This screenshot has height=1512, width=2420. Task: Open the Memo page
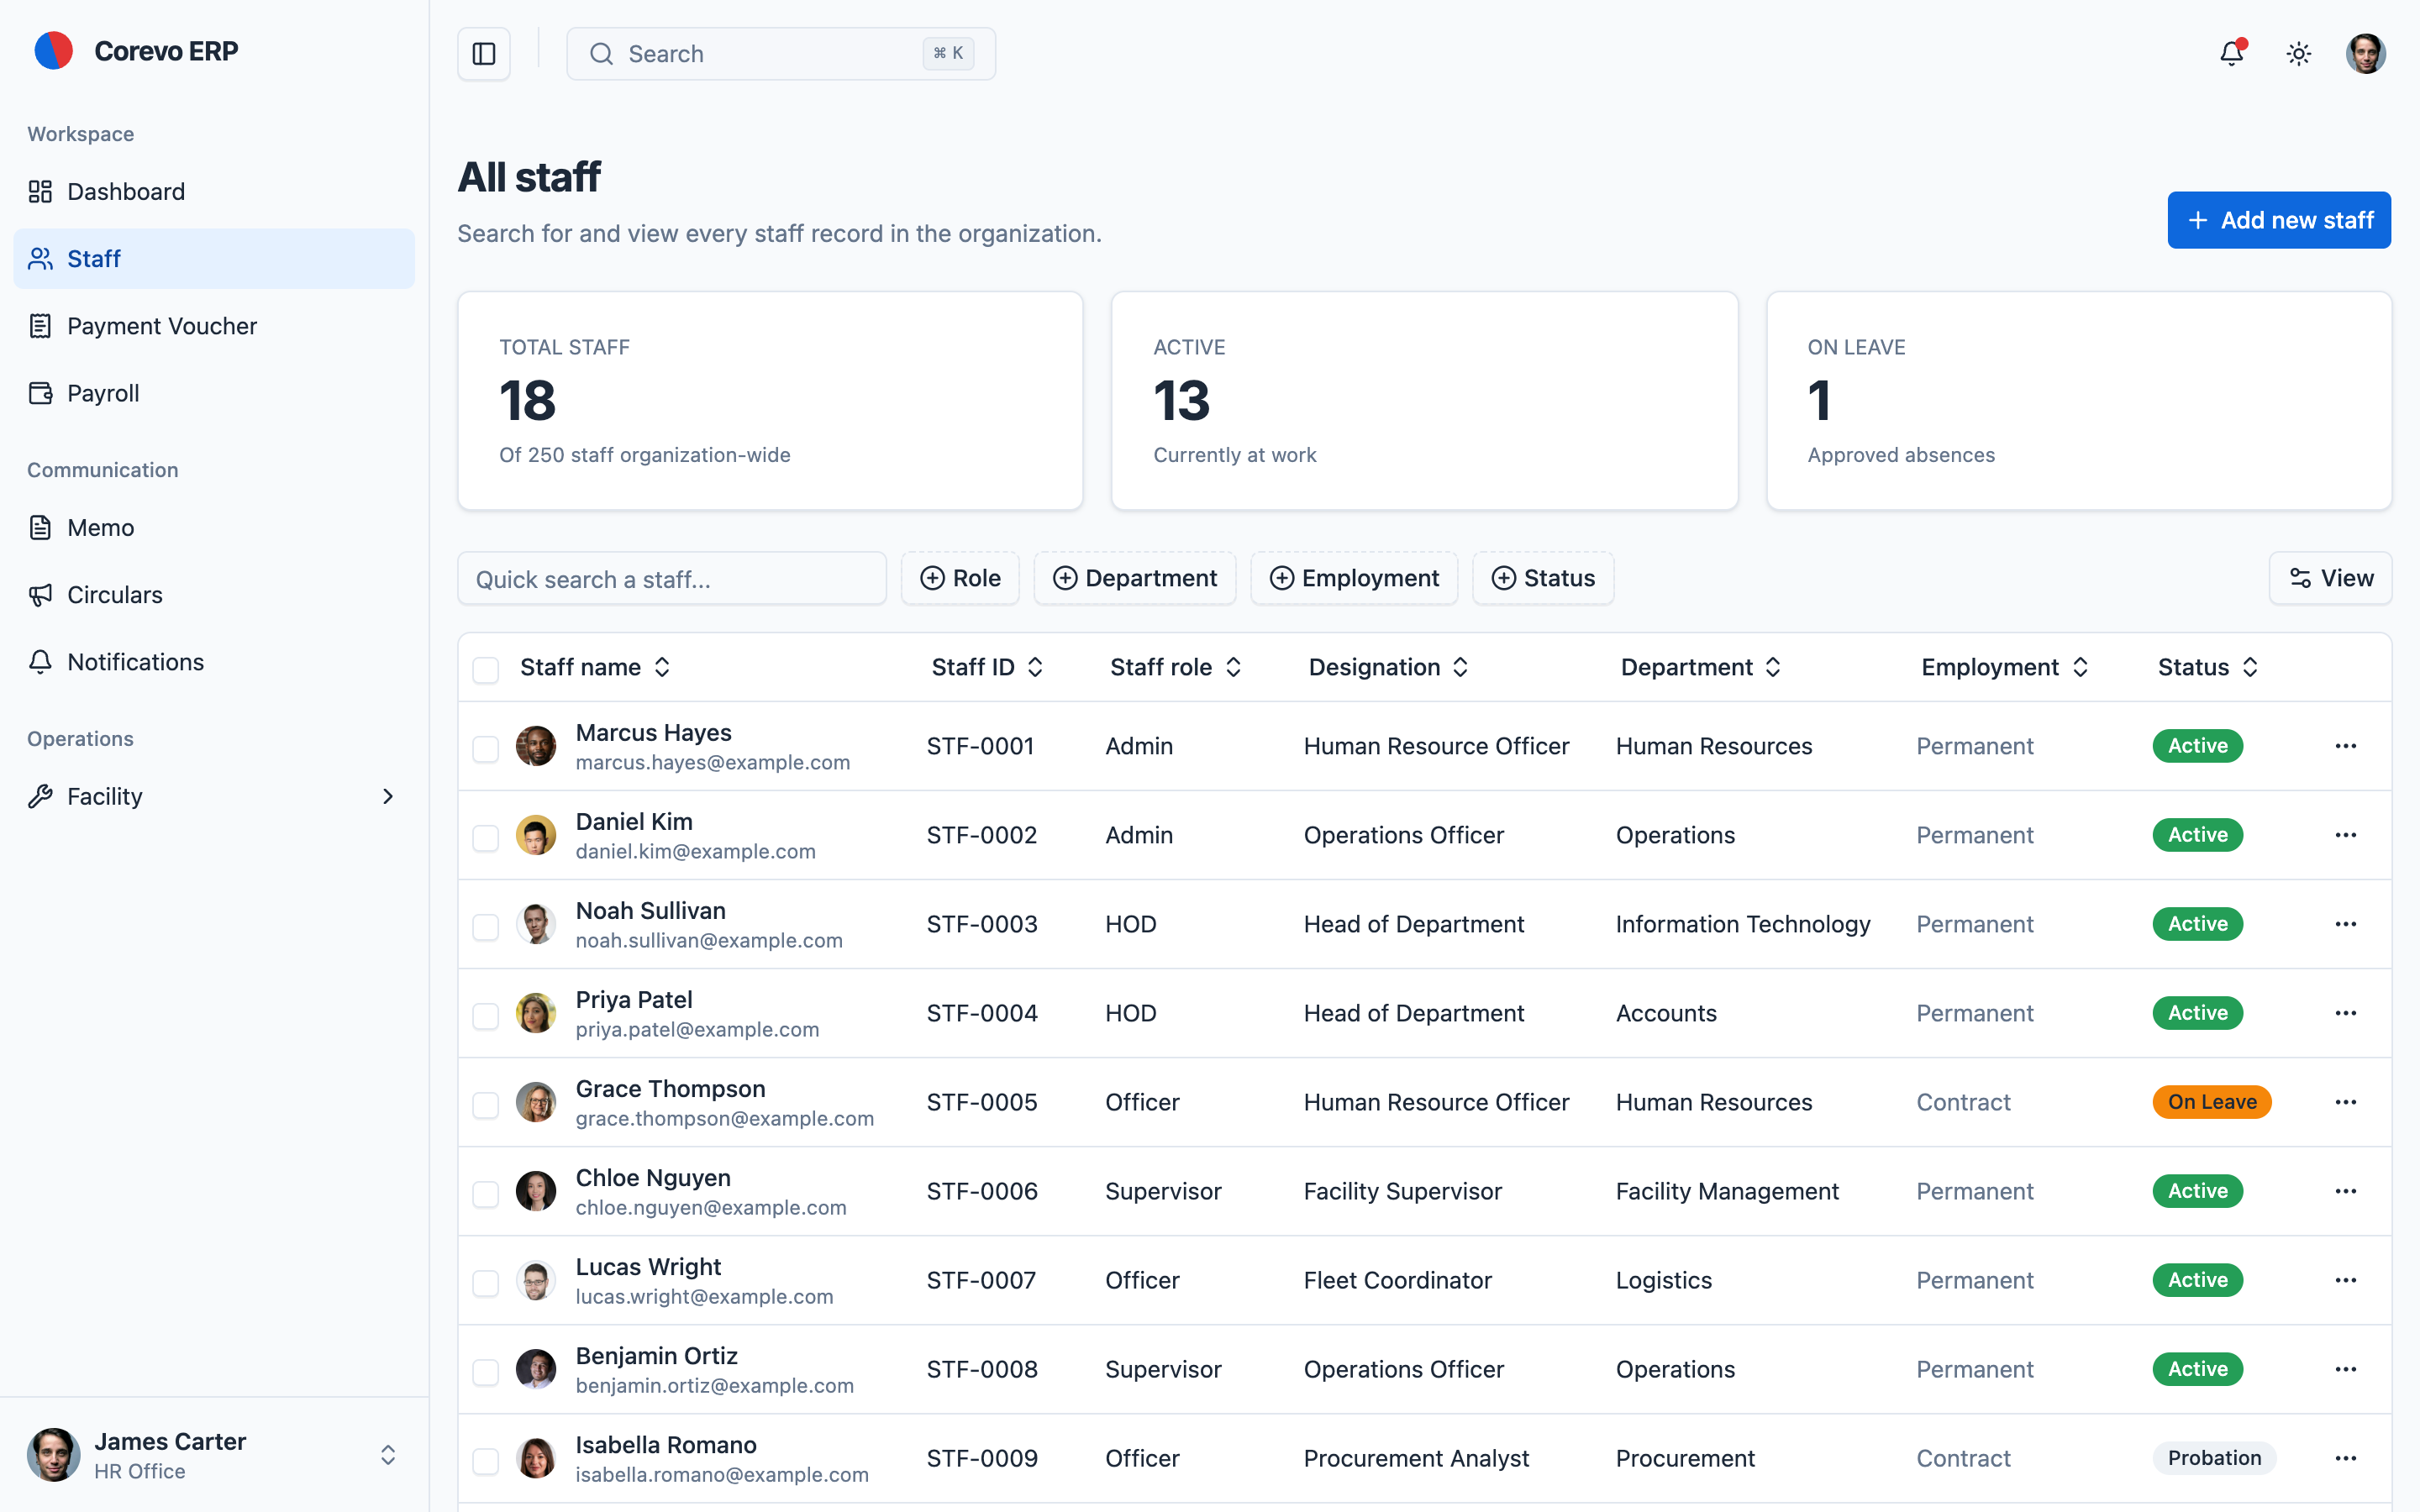point(214,527)
